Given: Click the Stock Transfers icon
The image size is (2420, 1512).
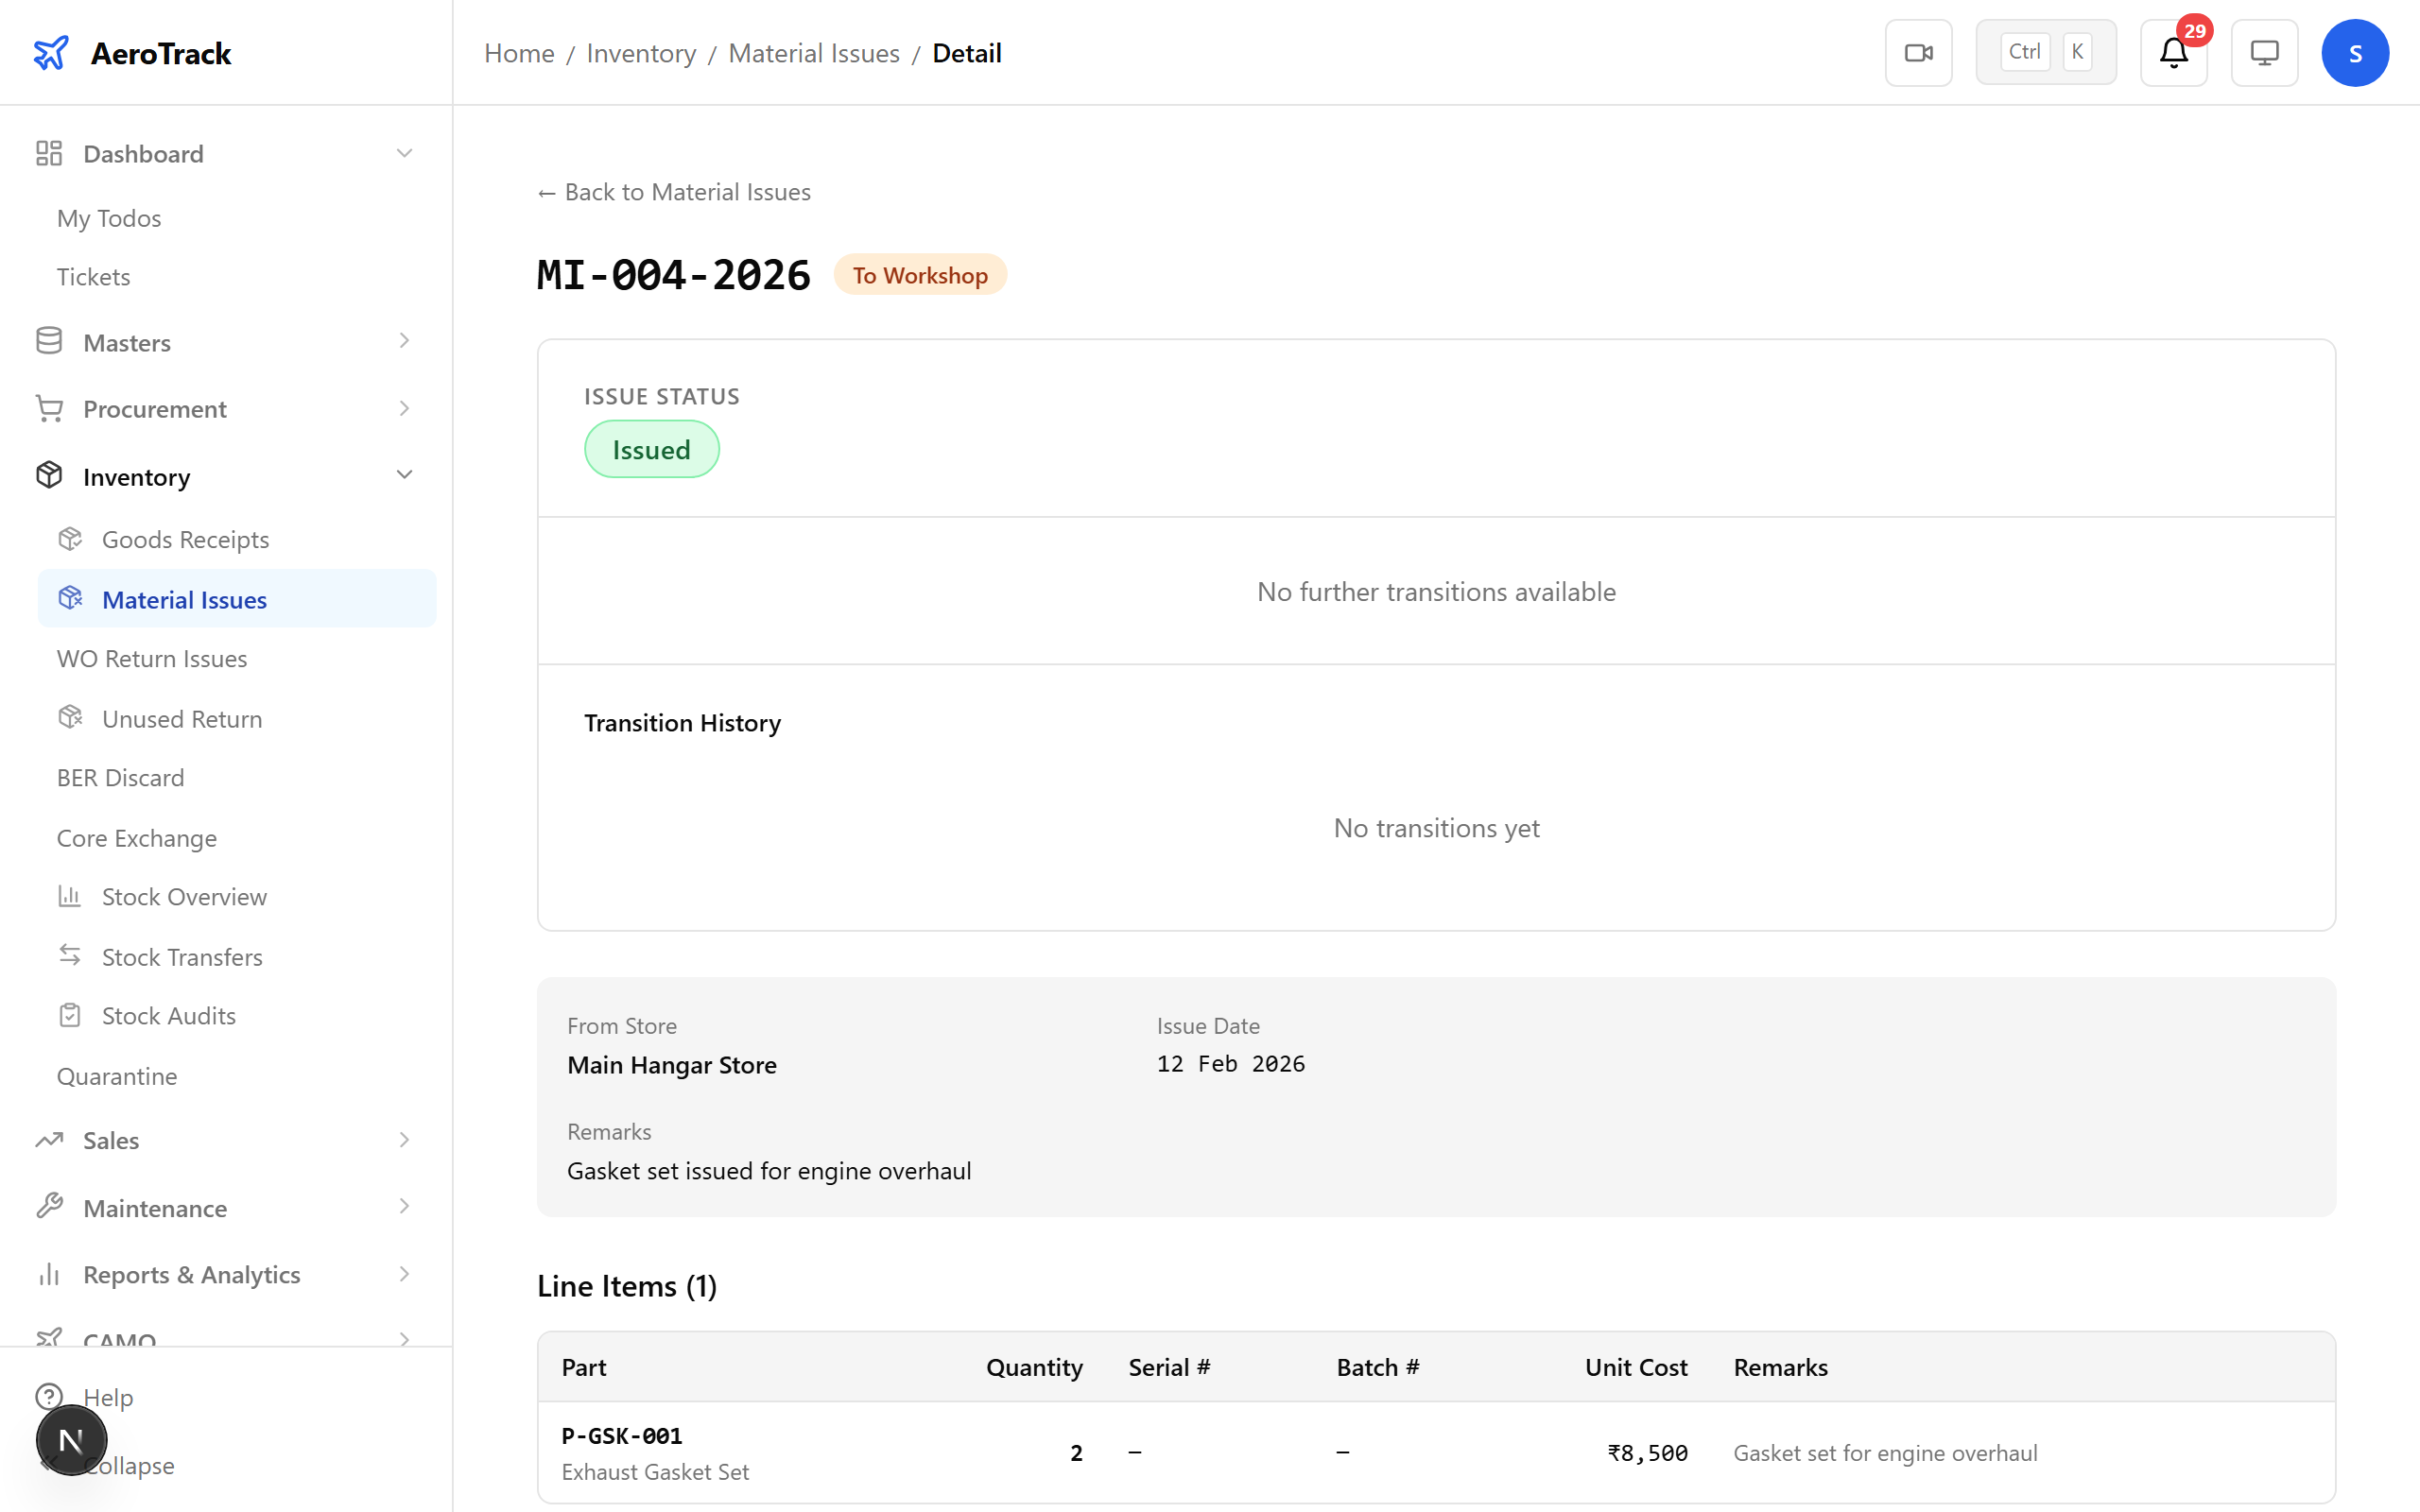Looking at the screenshot, I should (x=69, y=956).
